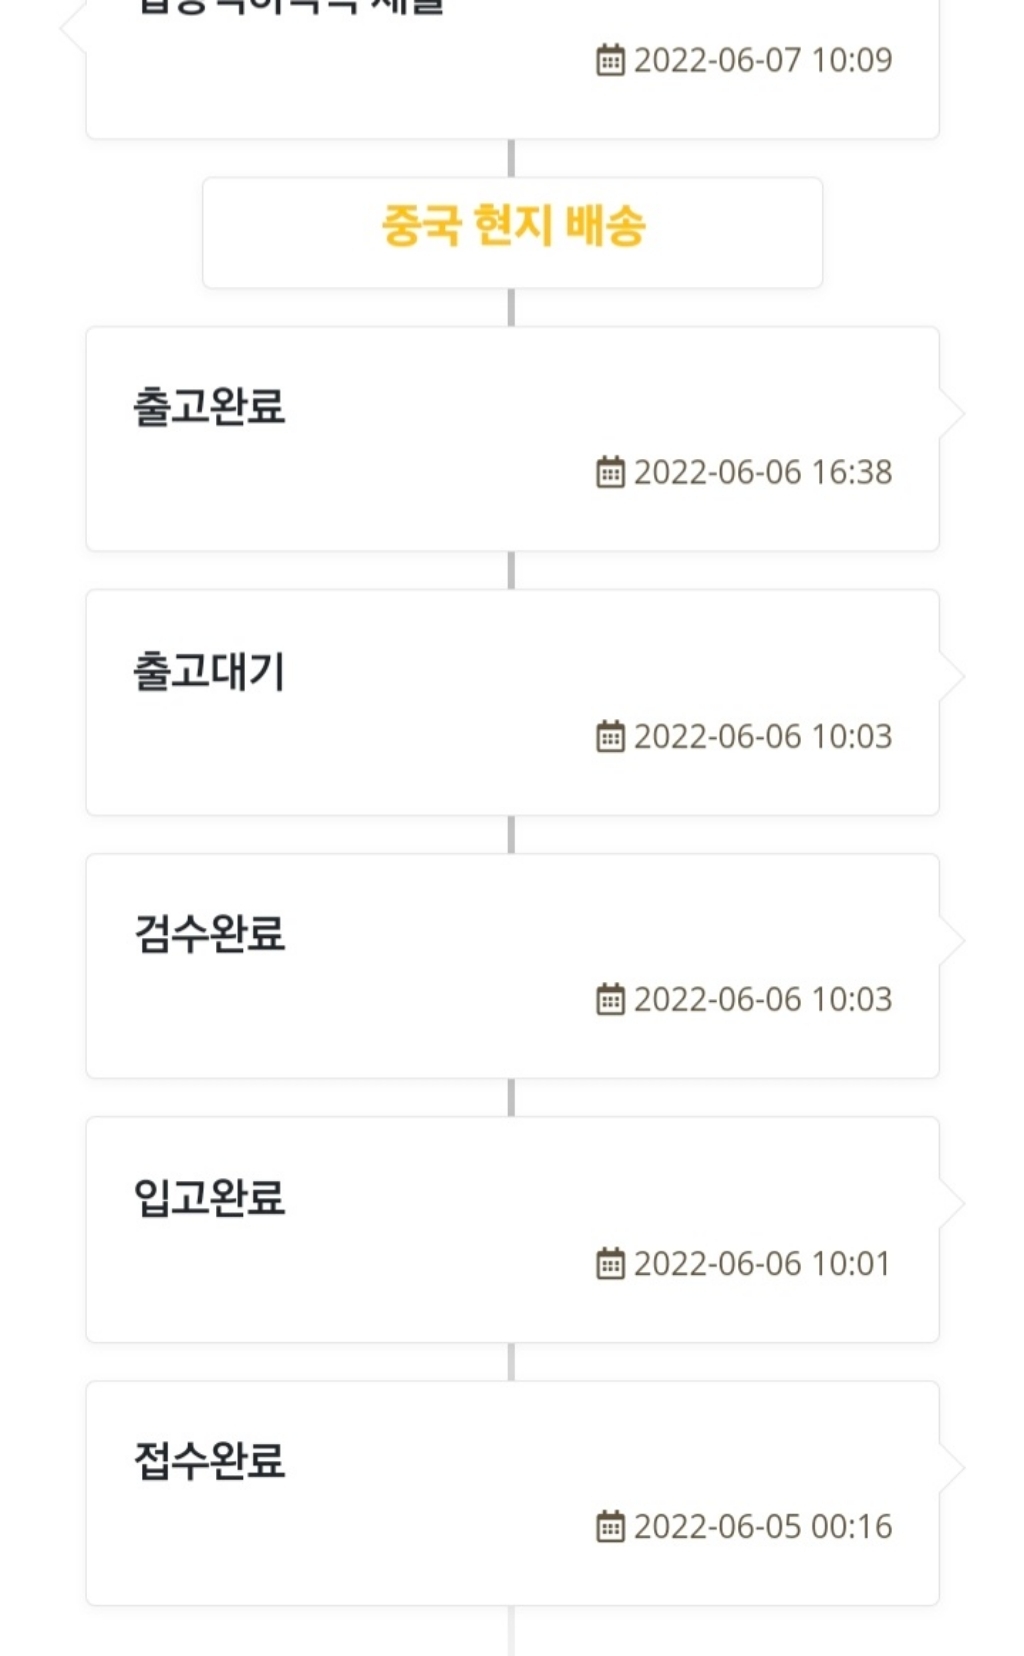Click calendar icon in 검수완료 card
The image size is (1024, 1656).
tap(610, 999)
